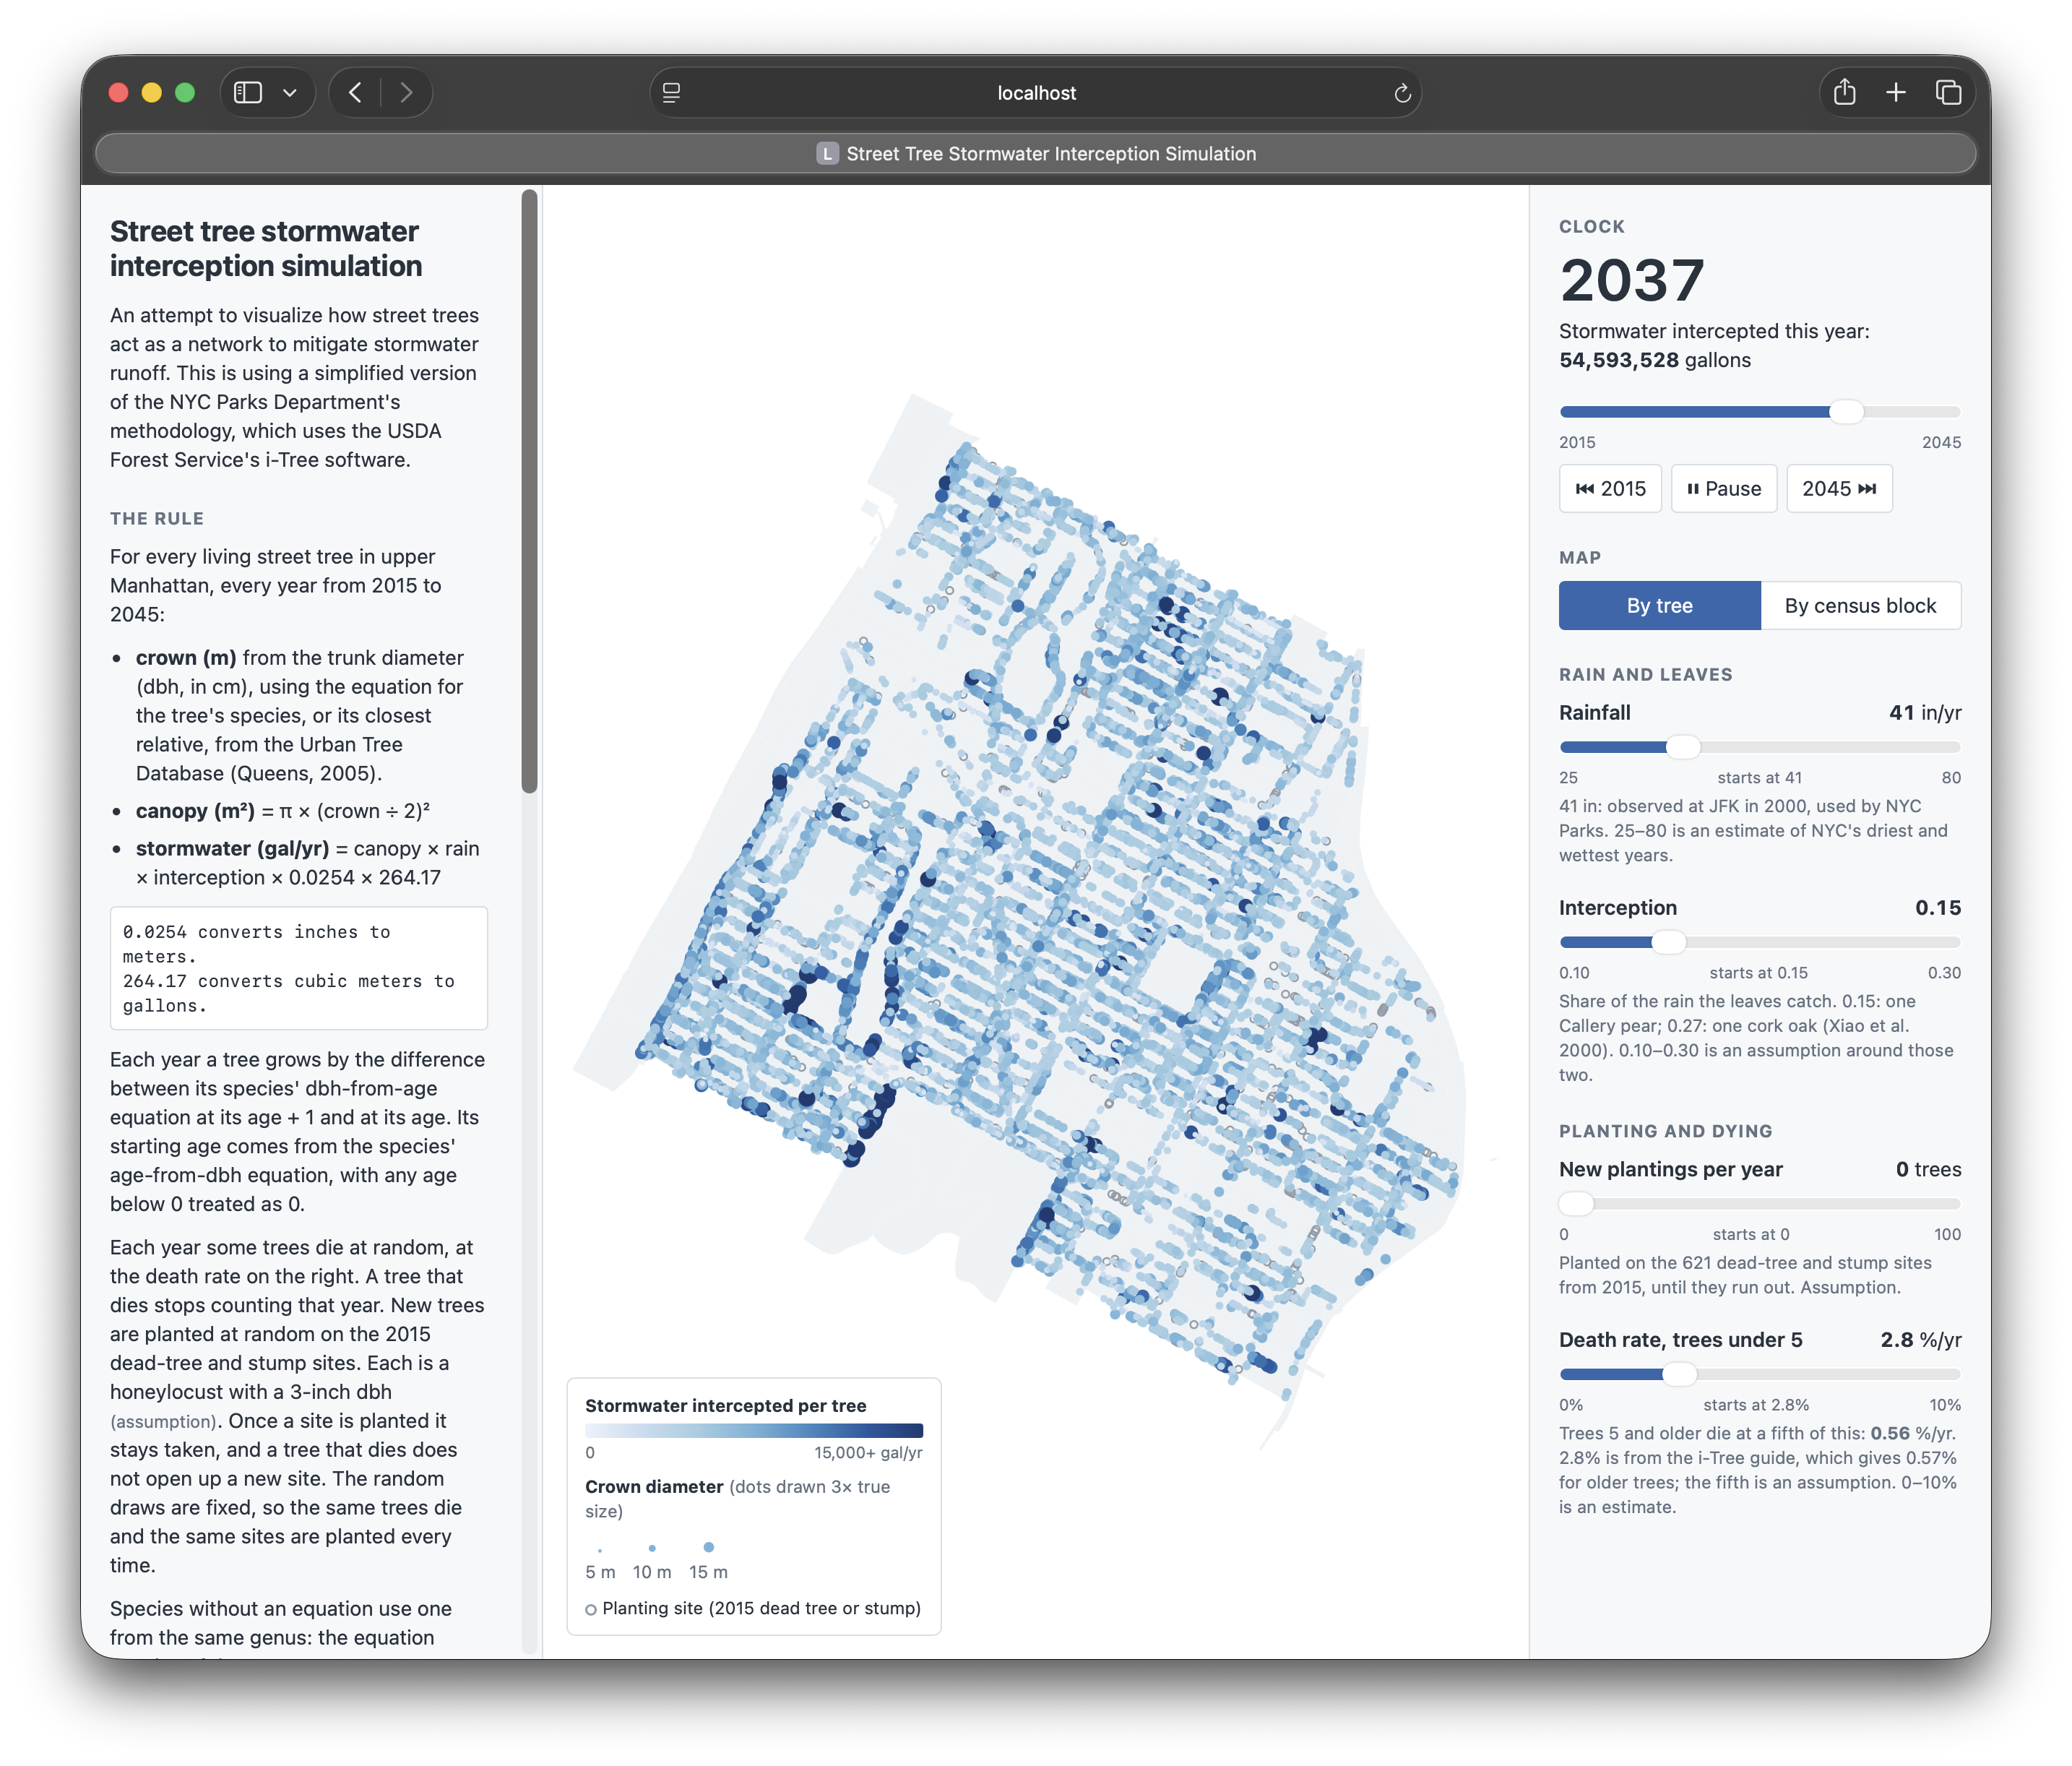2072x1766 pixels.
Task: Click the THE RULE section heading
Action: pyautogui.click(x=157, y=518)
